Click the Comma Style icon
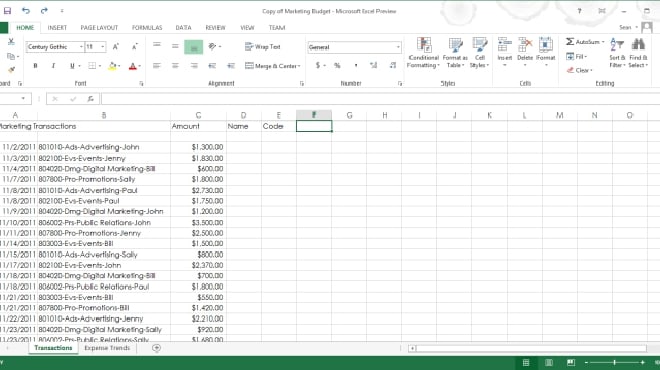This screenshot has width=660, height=370. click(x=356, y=65)
